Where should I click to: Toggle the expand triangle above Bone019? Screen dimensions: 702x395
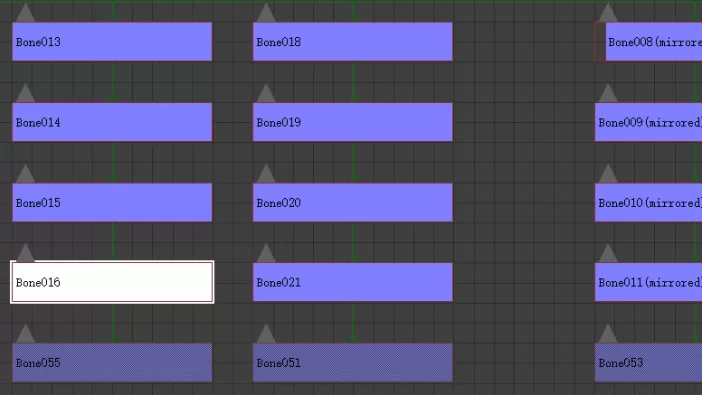tap(266, 93)
